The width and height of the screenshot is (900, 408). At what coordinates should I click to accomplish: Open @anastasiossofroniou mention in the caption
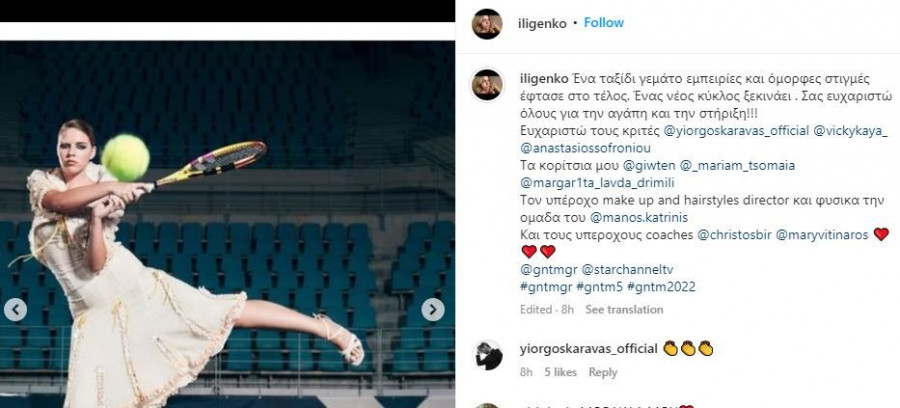coord(585,148)
